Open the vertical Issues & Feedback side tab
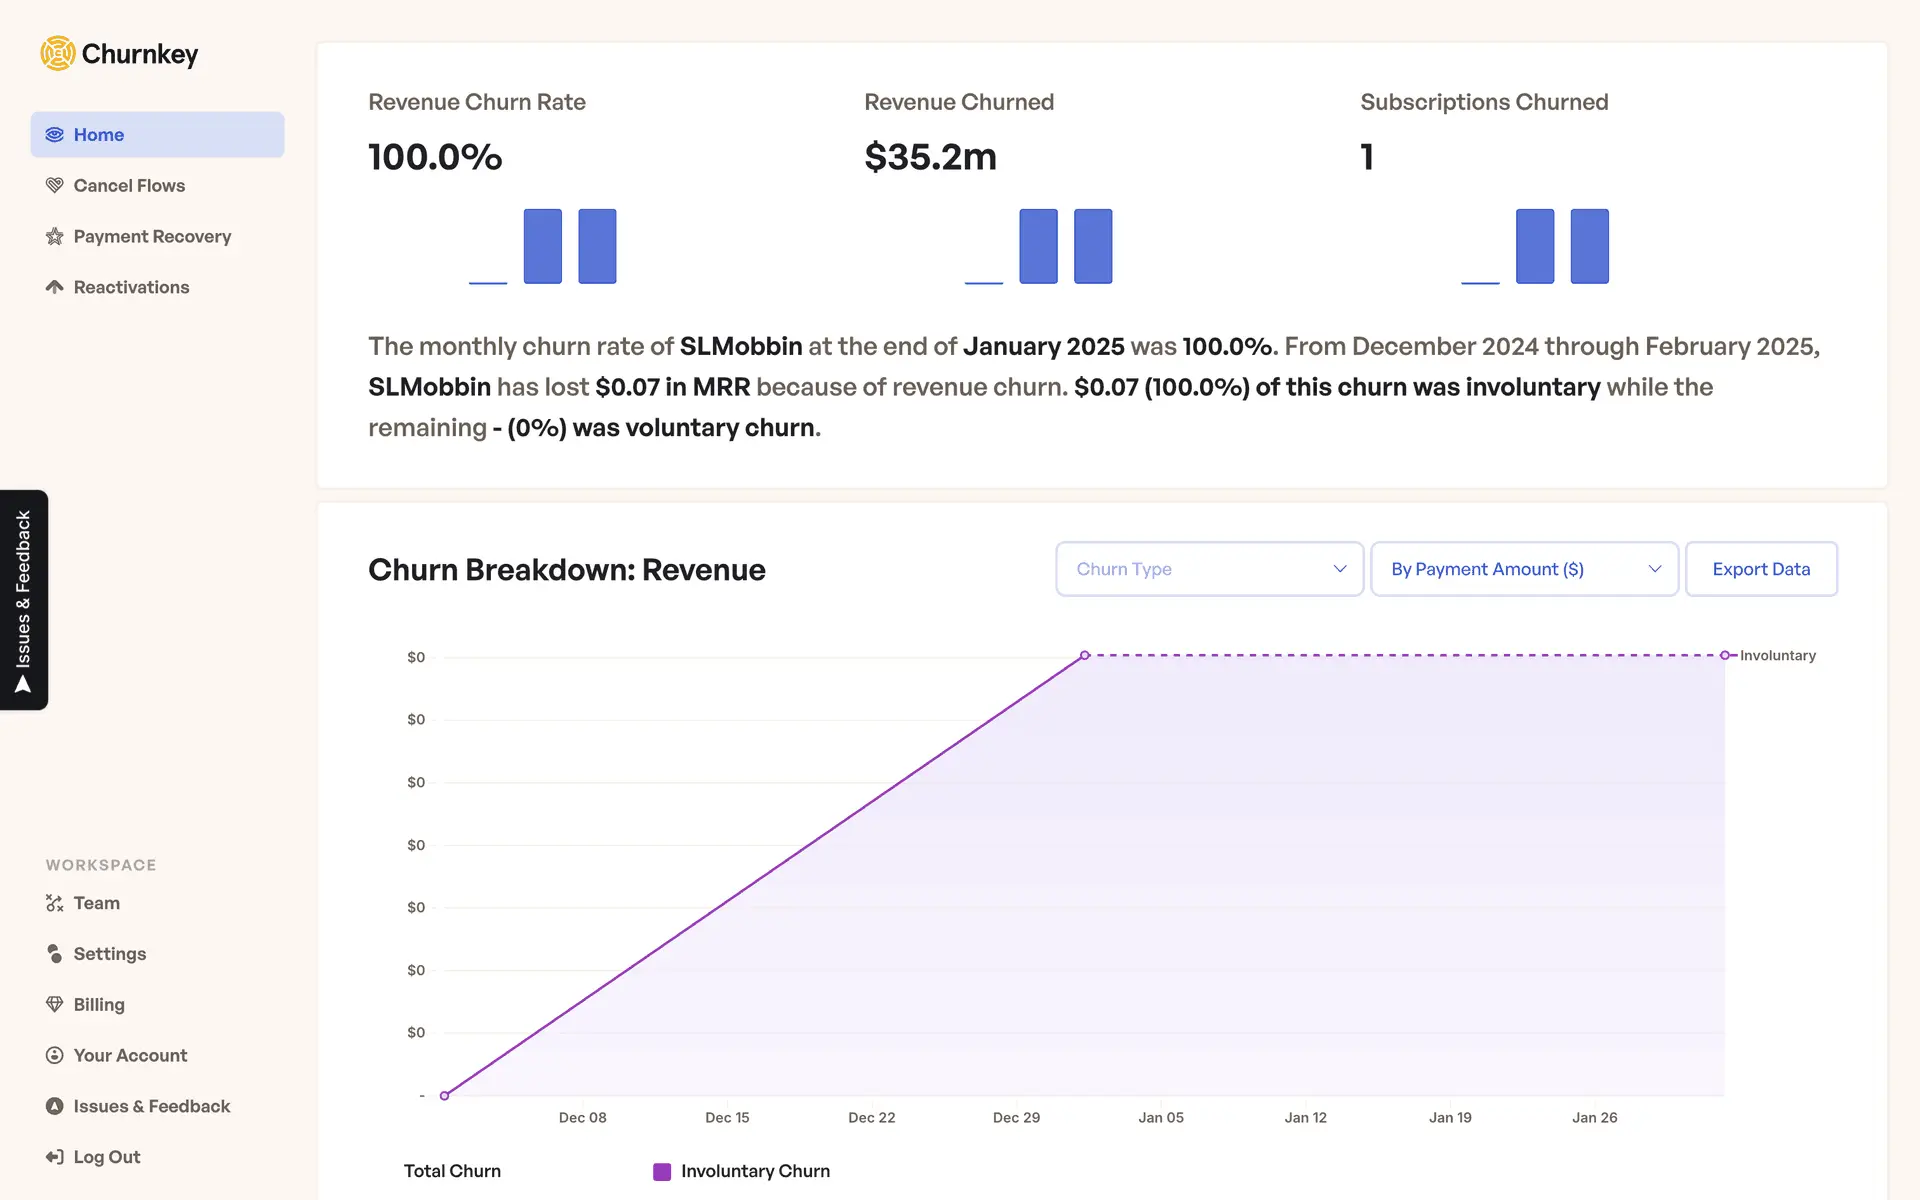The width and height of the screenshot is (1920, 1200). coord(24,600)
